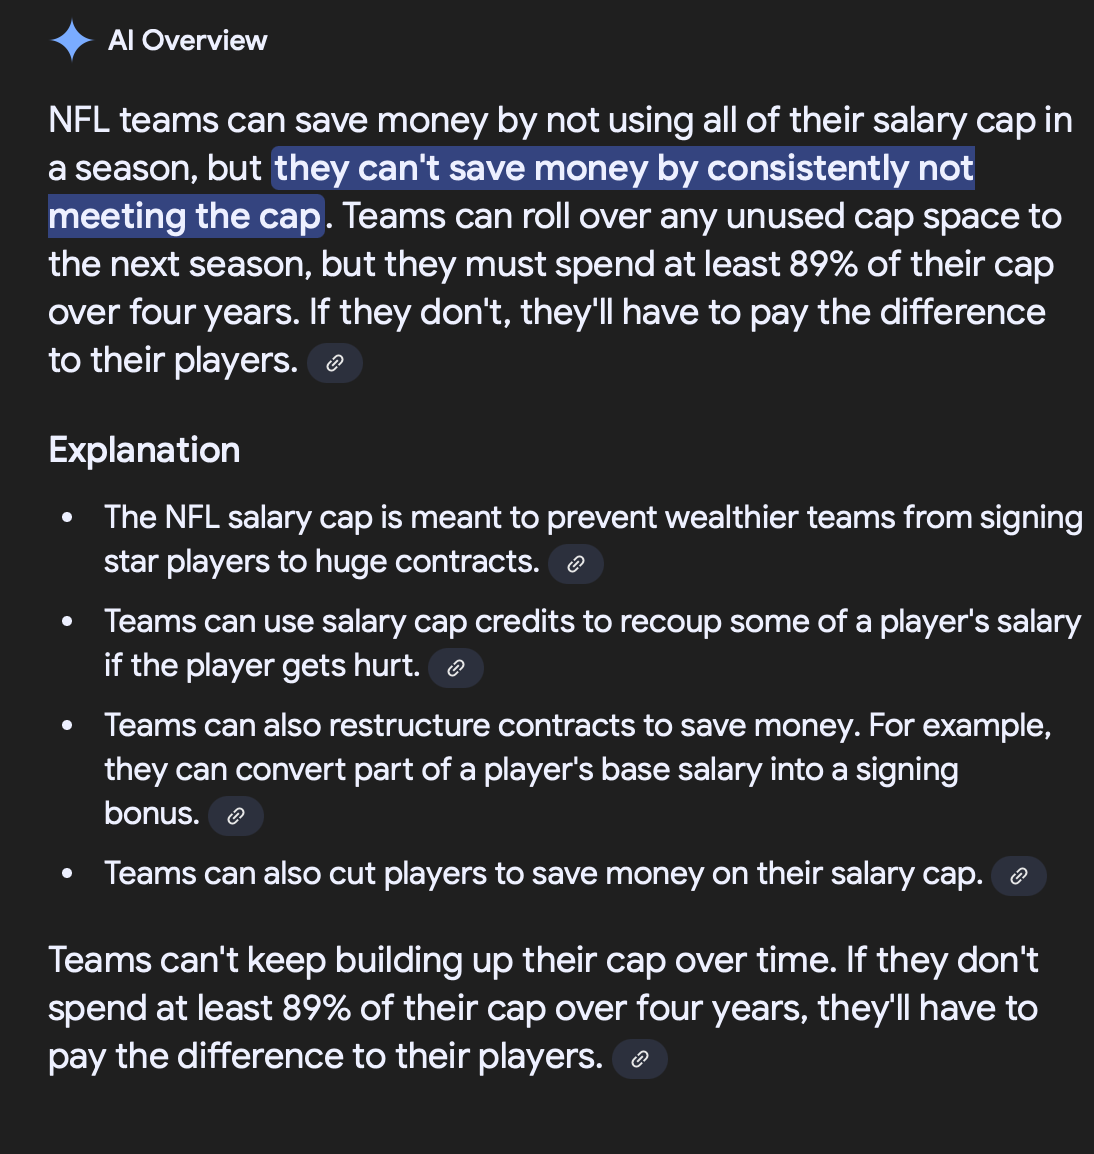Image resolution: width=1094 pixels, height=1154 pixels.
Task: Click 'Teams can also restructure contracts' sentence
Action: 480,725
